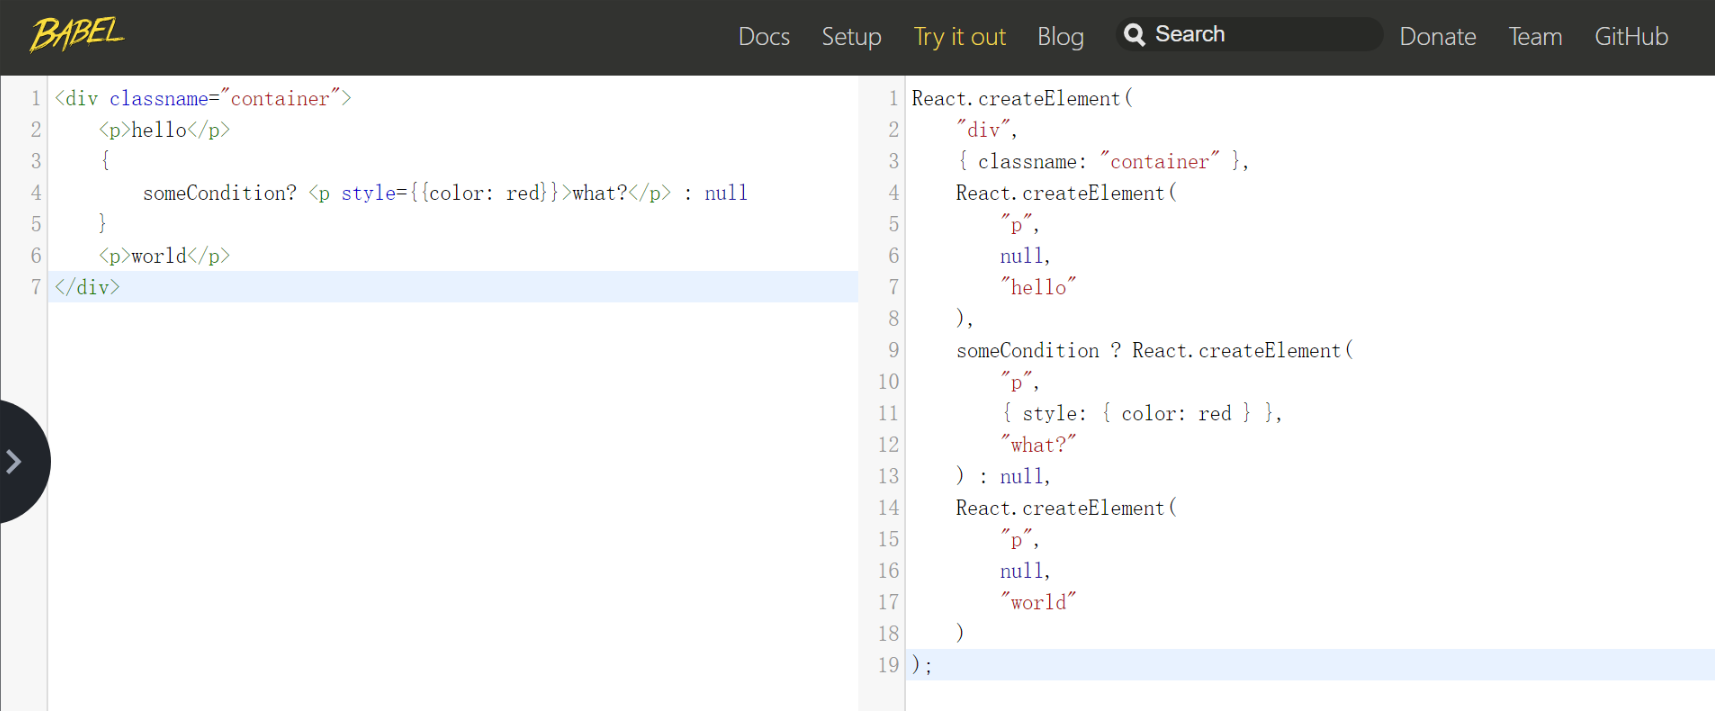Open the Setup page
This screenshot has height=711, width=1715.
tap(851, 37)
